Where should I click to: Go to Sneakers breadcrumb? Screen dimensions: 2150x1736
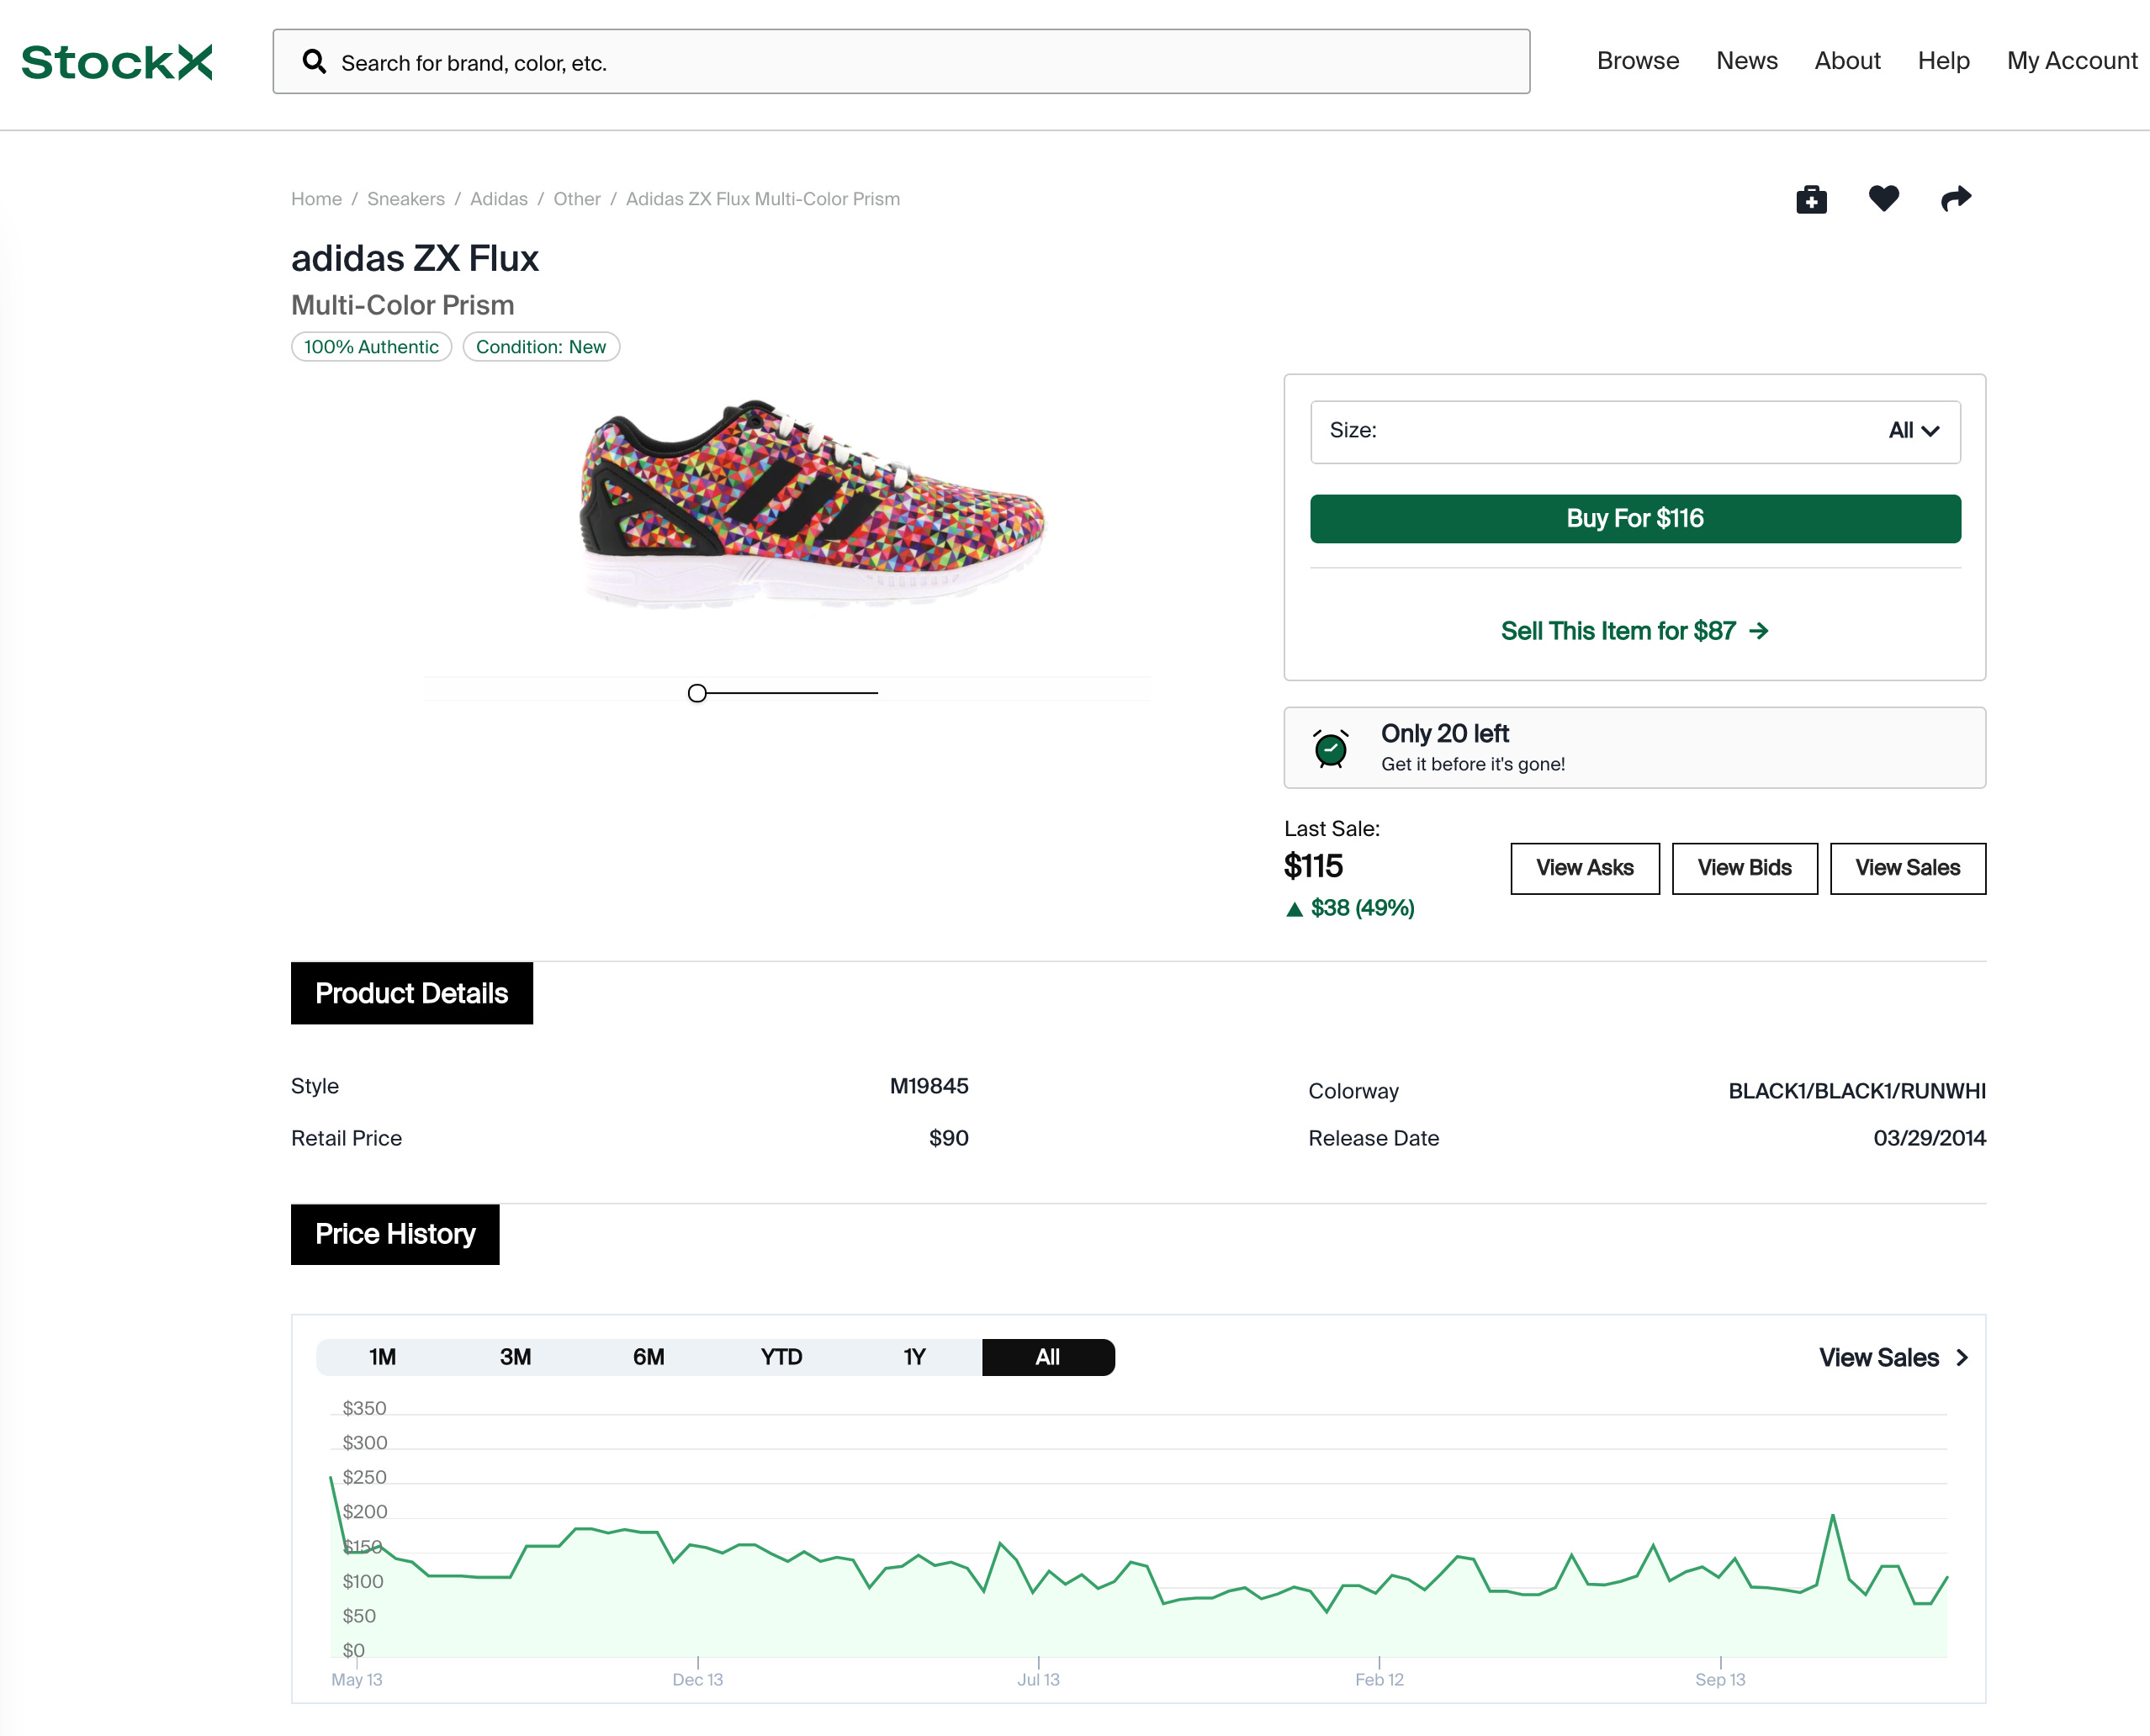pyautogui.click(x=406, y=199)
